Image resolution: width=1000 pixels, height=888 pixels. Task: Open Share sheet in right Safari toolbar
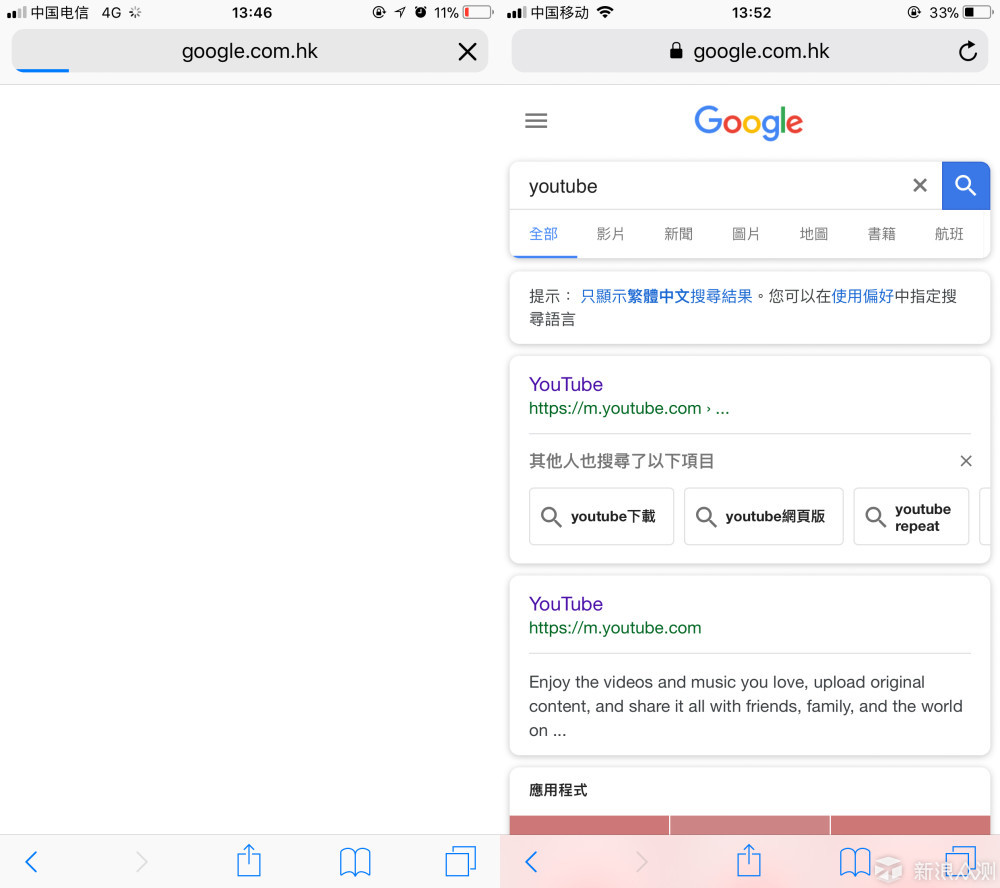coord(749,860)
